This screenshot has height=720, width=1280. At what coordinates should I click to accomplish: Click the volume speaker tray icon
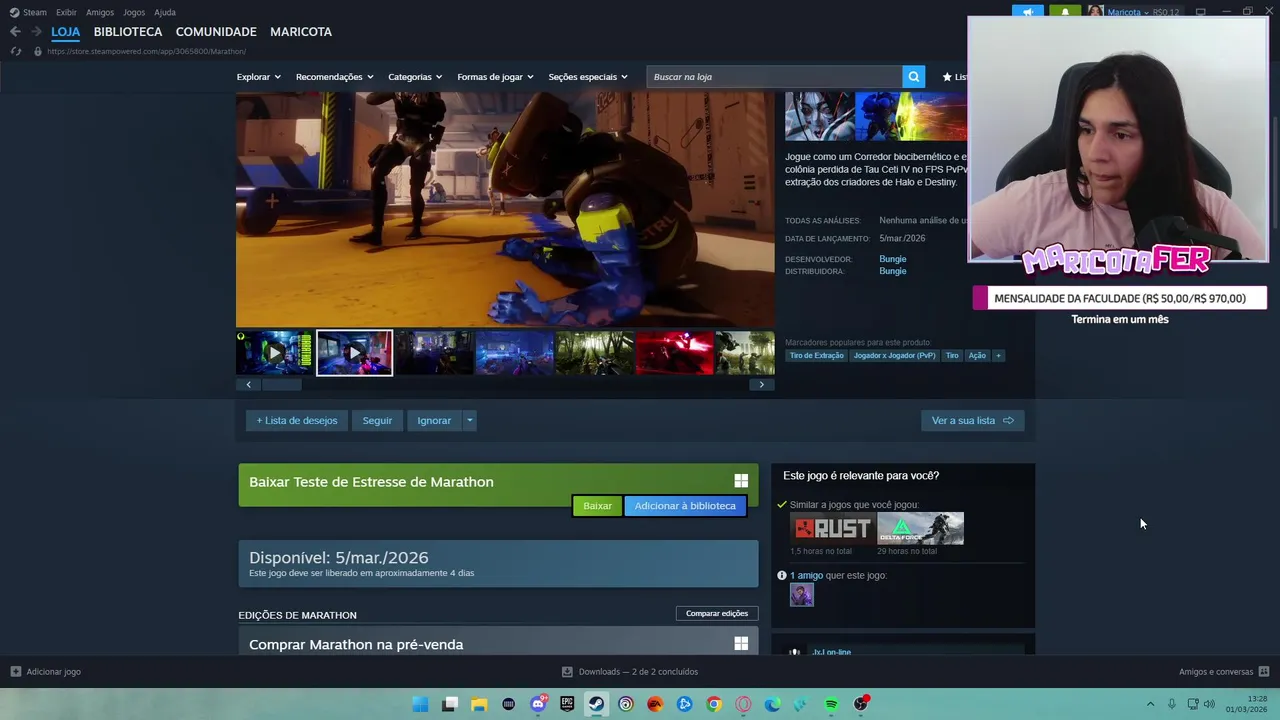pyautogui.click(x=1209, y=704)
